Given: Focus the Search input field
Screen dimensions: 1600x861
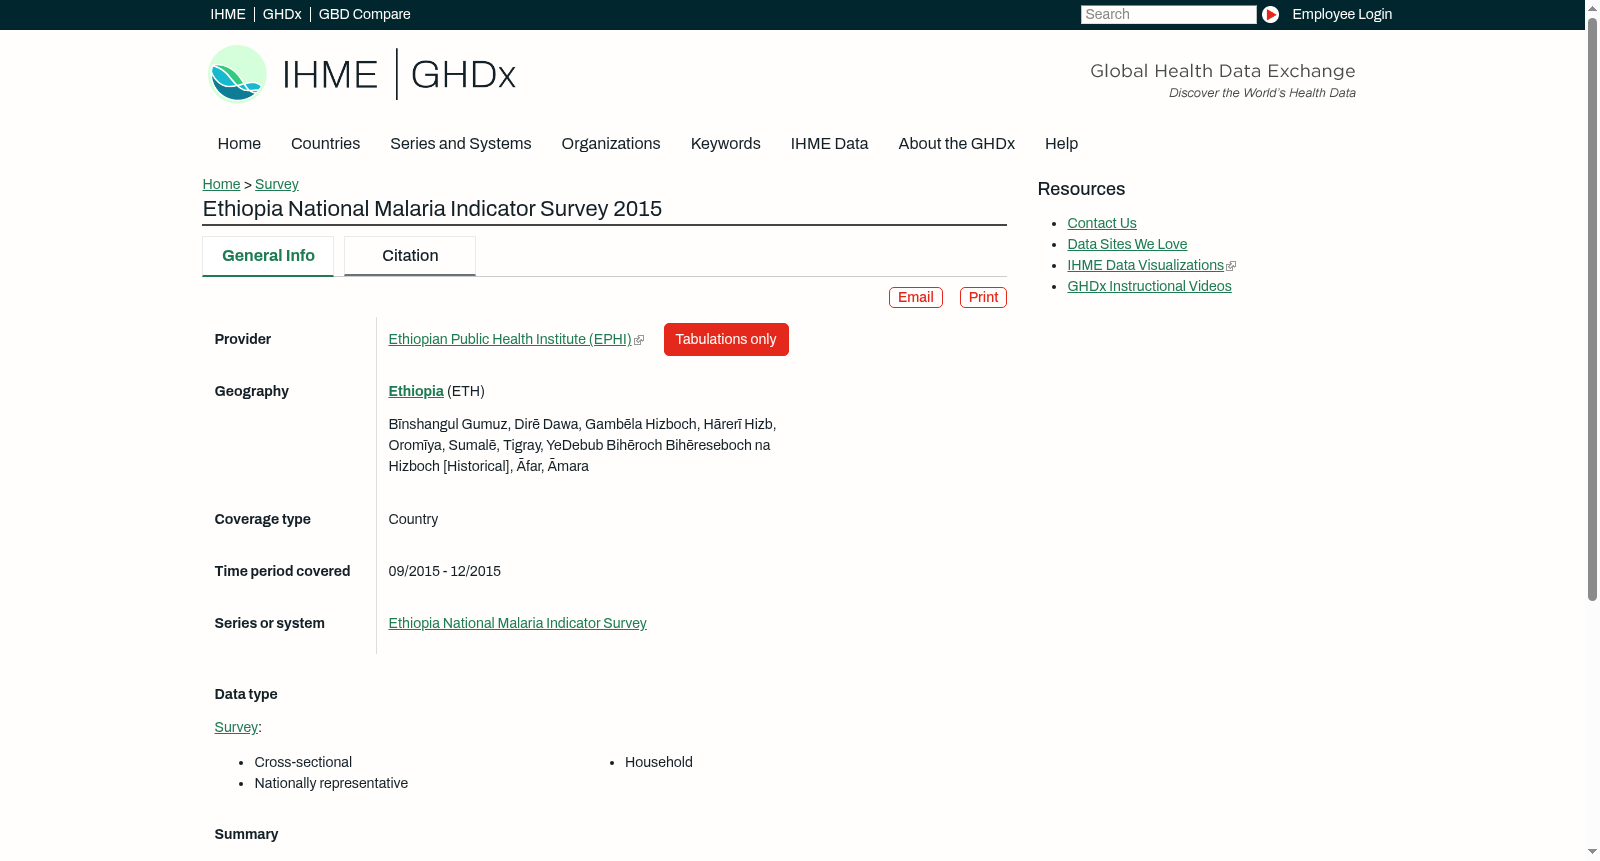Looking at the screenshot, I should pyautogui.click(x=1168, y=14).
